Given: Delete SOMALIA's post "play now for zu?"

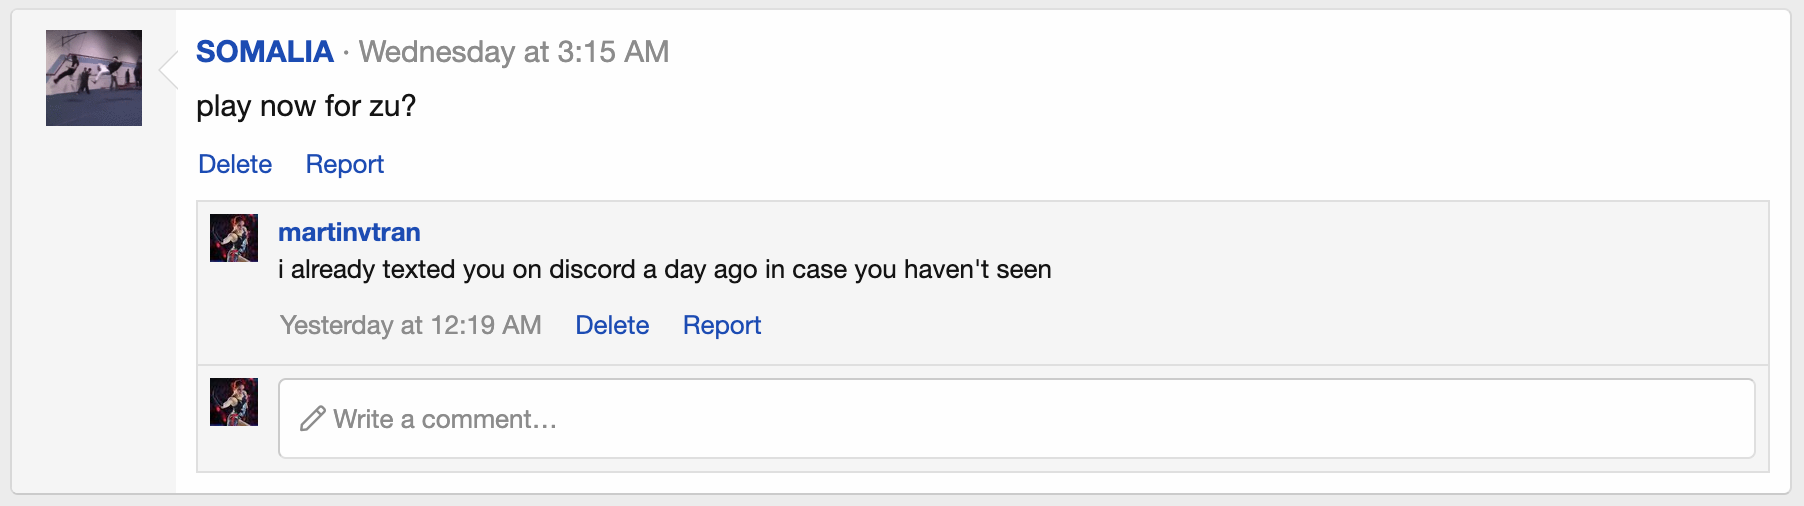Looking at the screenshot, I should coord(235,164).
